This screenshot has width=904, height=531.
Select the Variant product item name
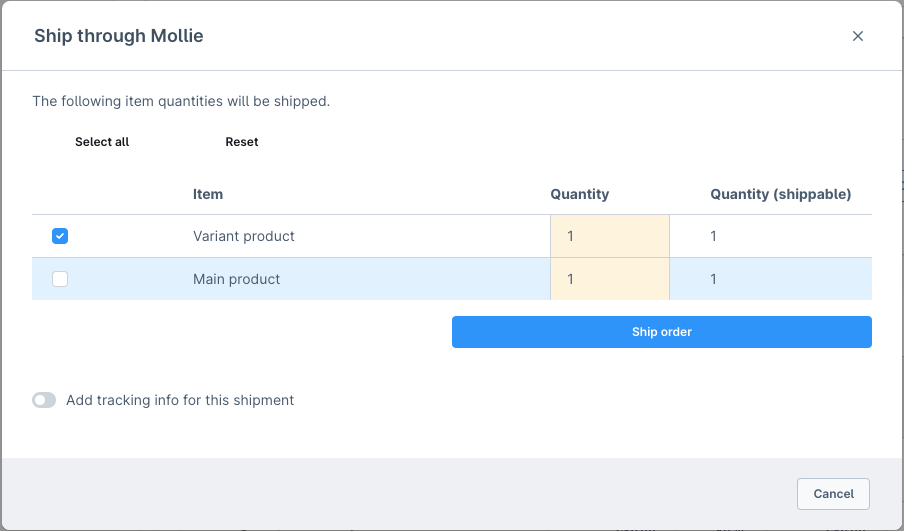(x=244, y=236)
